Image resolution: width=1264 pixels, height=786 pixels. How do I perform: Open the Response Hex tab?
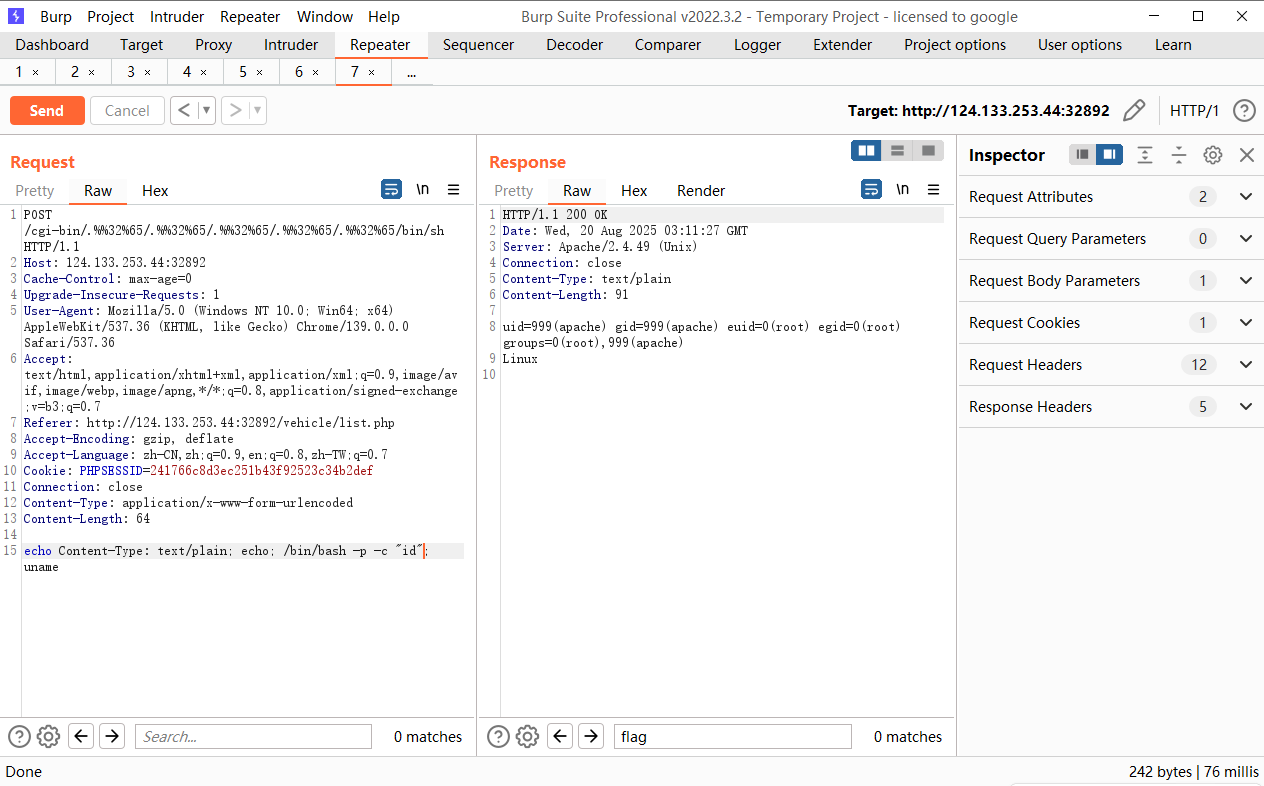(634, 191)
